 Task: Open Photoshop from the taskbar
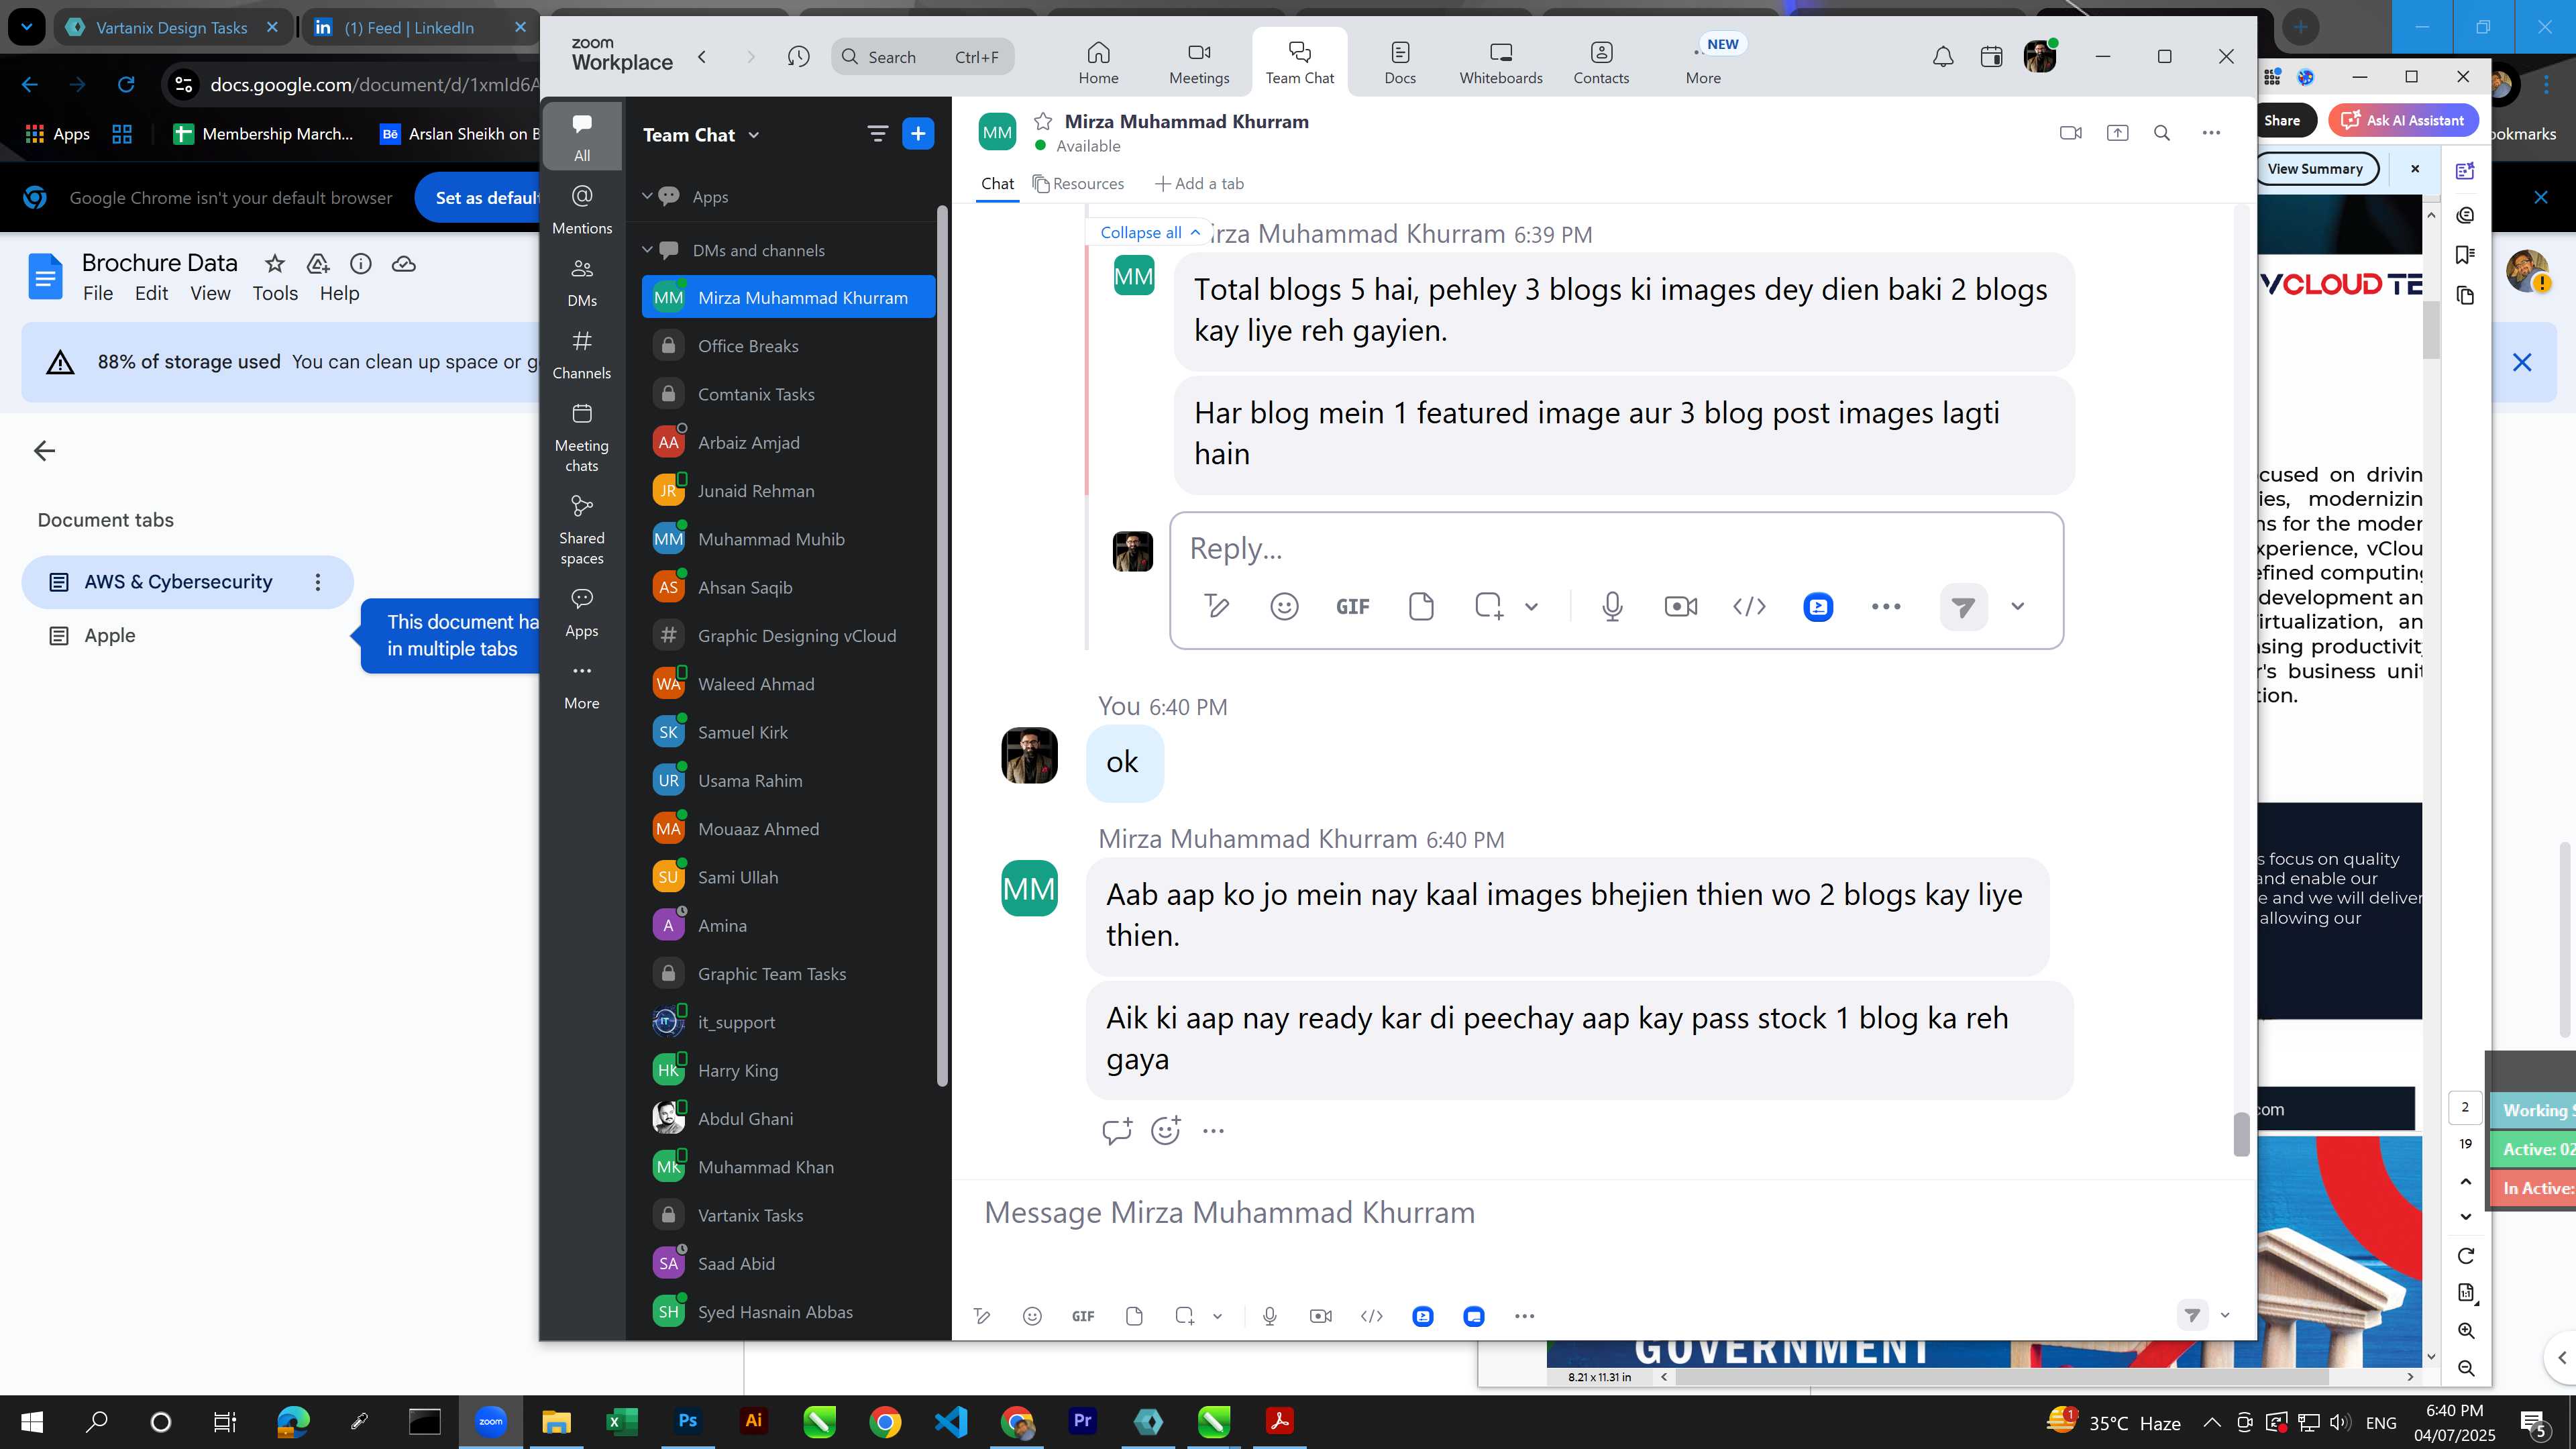click(x=687, y=1421)
